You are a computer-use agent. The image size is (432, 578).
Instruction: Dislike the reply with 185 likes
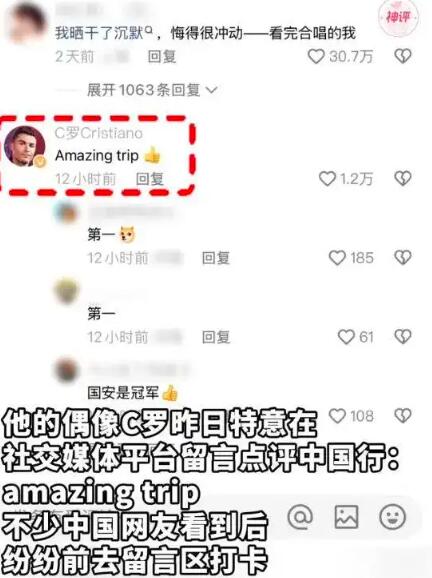(403, 258)
